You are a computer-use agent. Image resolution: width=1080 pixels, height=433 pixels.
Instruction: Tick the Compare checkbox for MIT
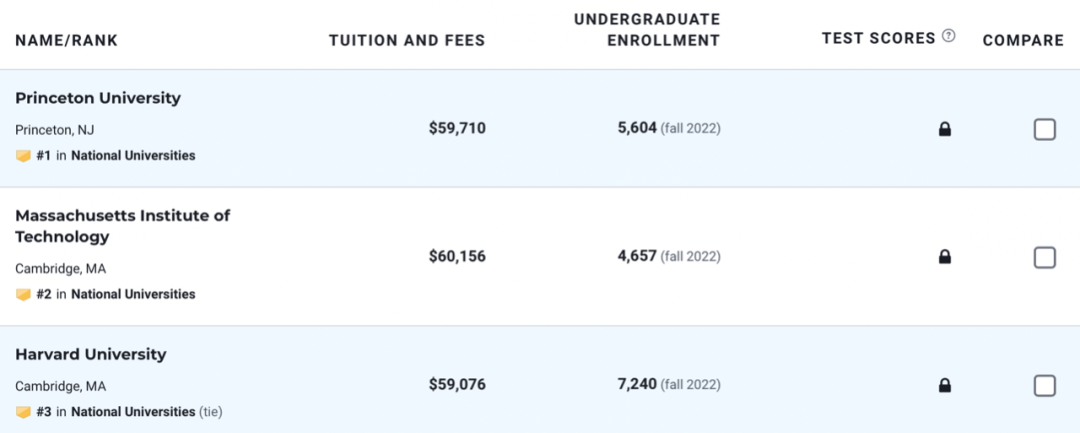click(x=1044, y=257)
